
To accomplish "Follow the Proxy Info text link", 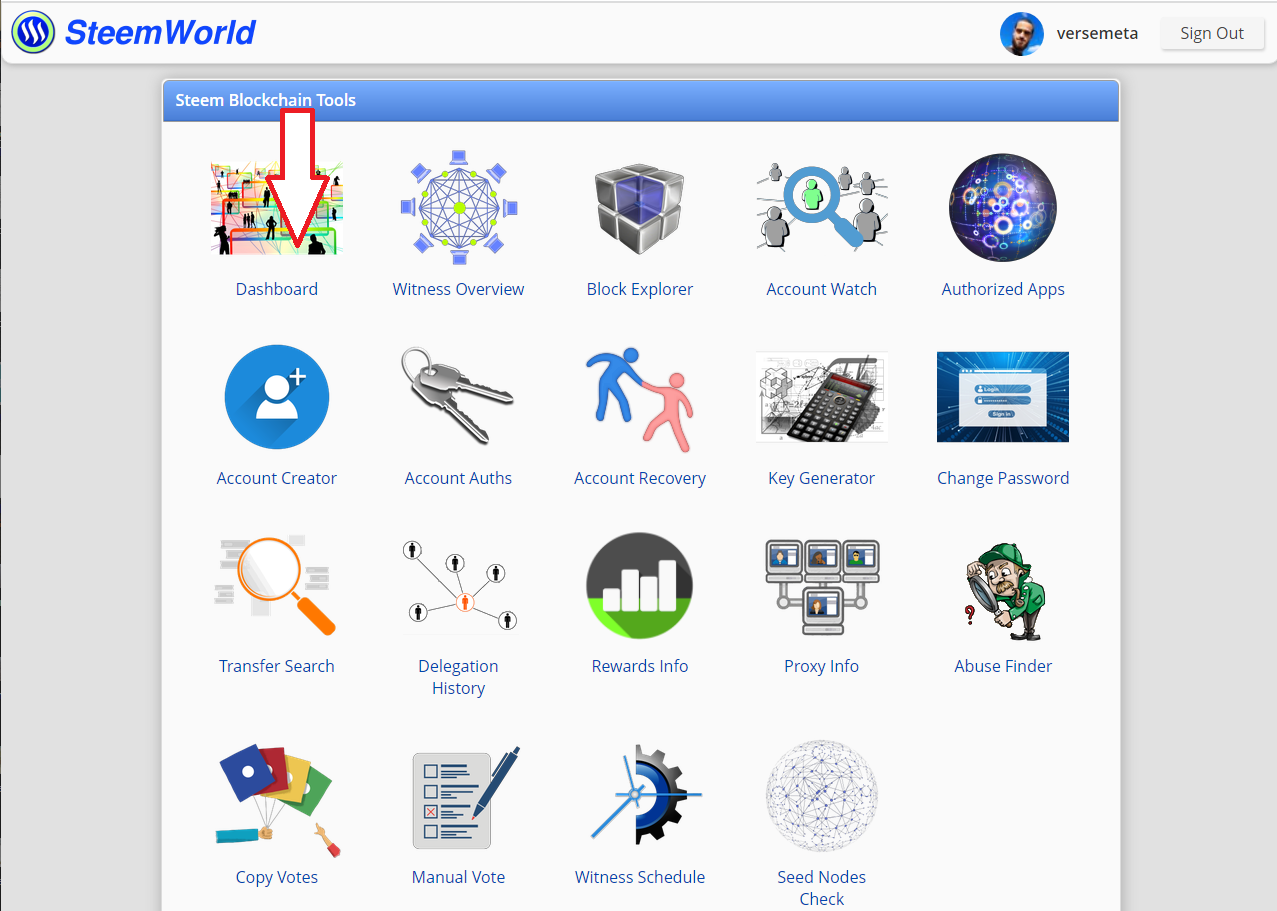I will [822, 666].
